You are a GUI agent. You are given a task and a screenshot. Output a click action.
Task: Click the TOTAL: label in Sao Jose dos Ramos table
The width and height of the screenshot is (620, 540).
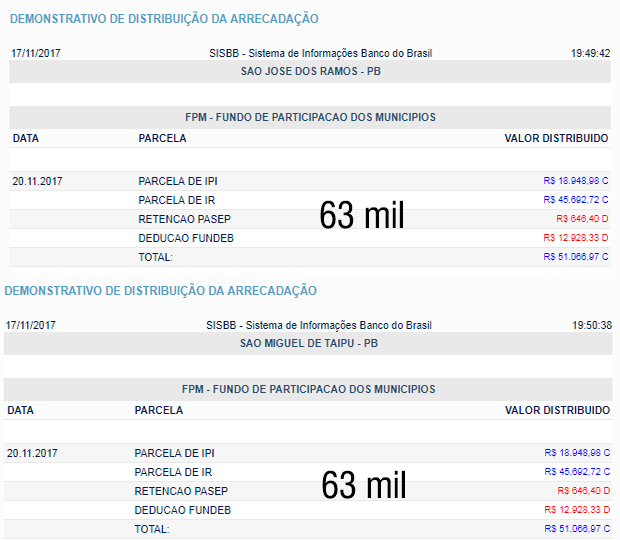pos(155,257)
